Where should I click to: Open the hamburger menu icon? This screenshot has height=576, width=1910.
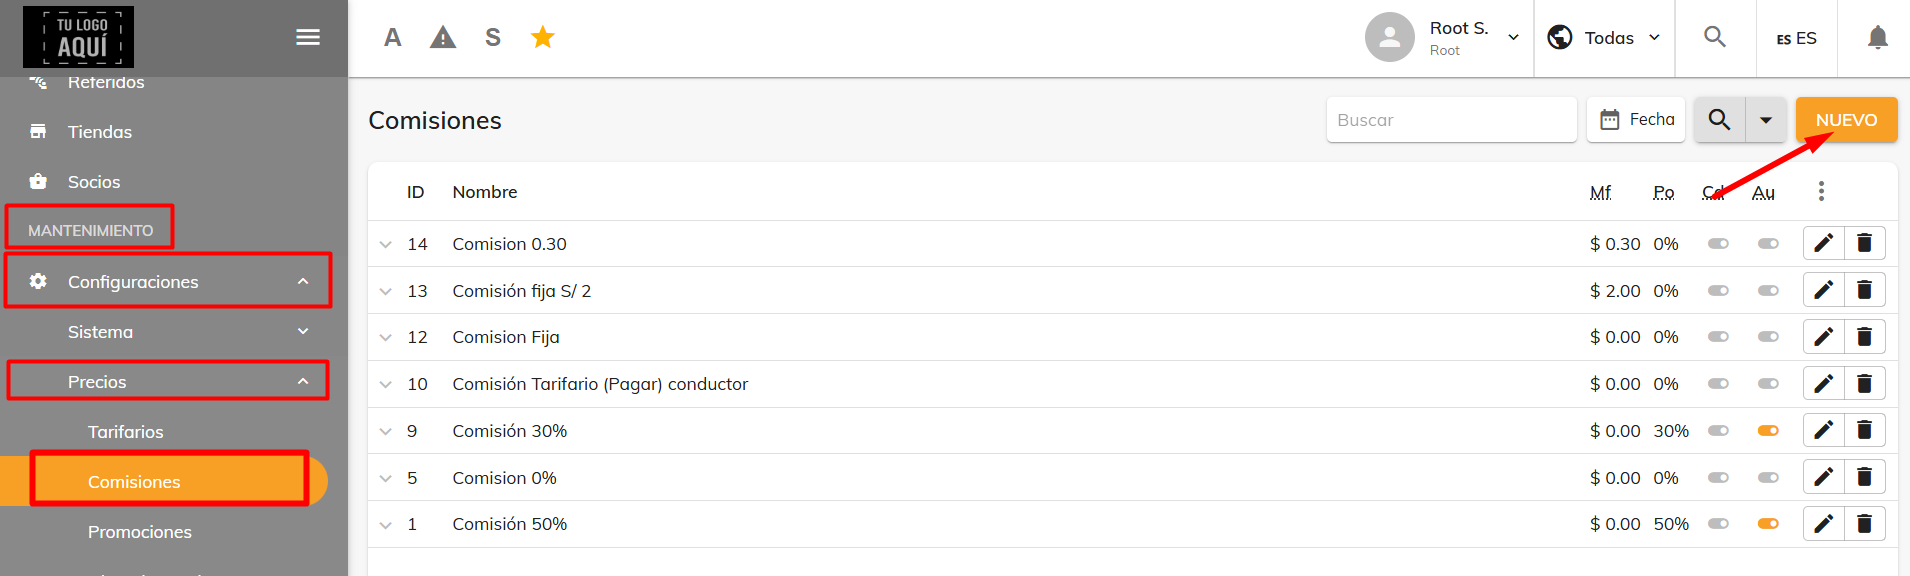[308, 37]
